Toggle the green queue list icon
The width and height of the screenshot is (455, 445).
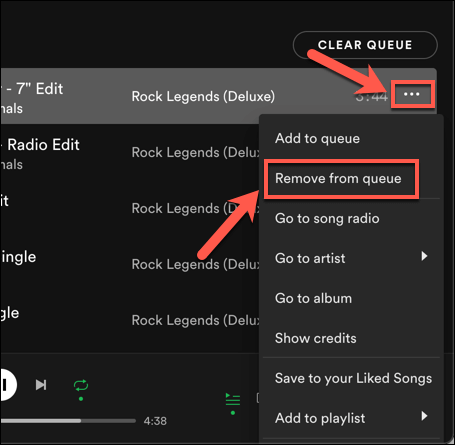click(233, 399)
